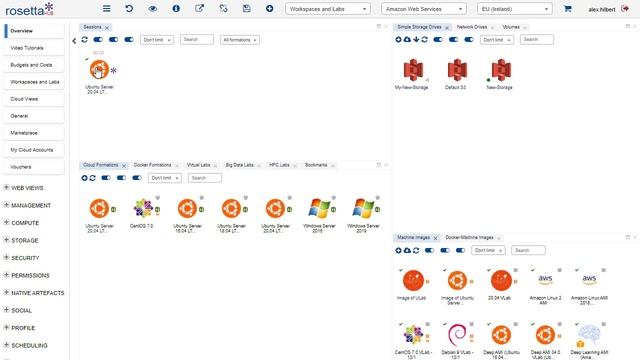Open My Cloud Accounts in sidebar

coord(34,150)
